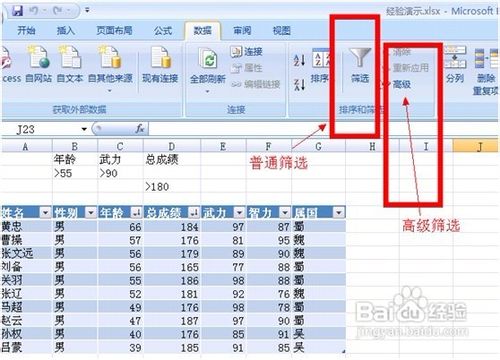The height and width of the screenshot is (360, 500).
Task: Click the 全部刷新 refresh icon
Action: 208,59
